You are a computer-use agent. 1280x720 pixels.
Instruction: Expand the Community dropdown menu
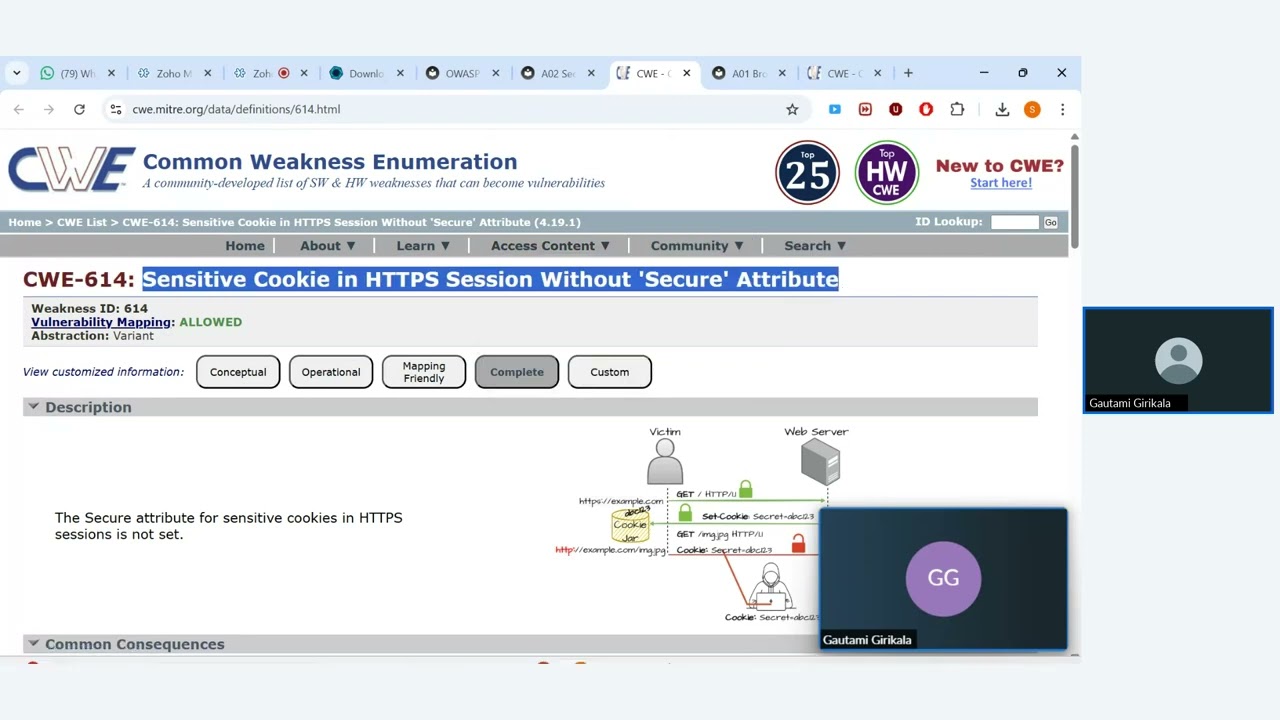point(697,245)
